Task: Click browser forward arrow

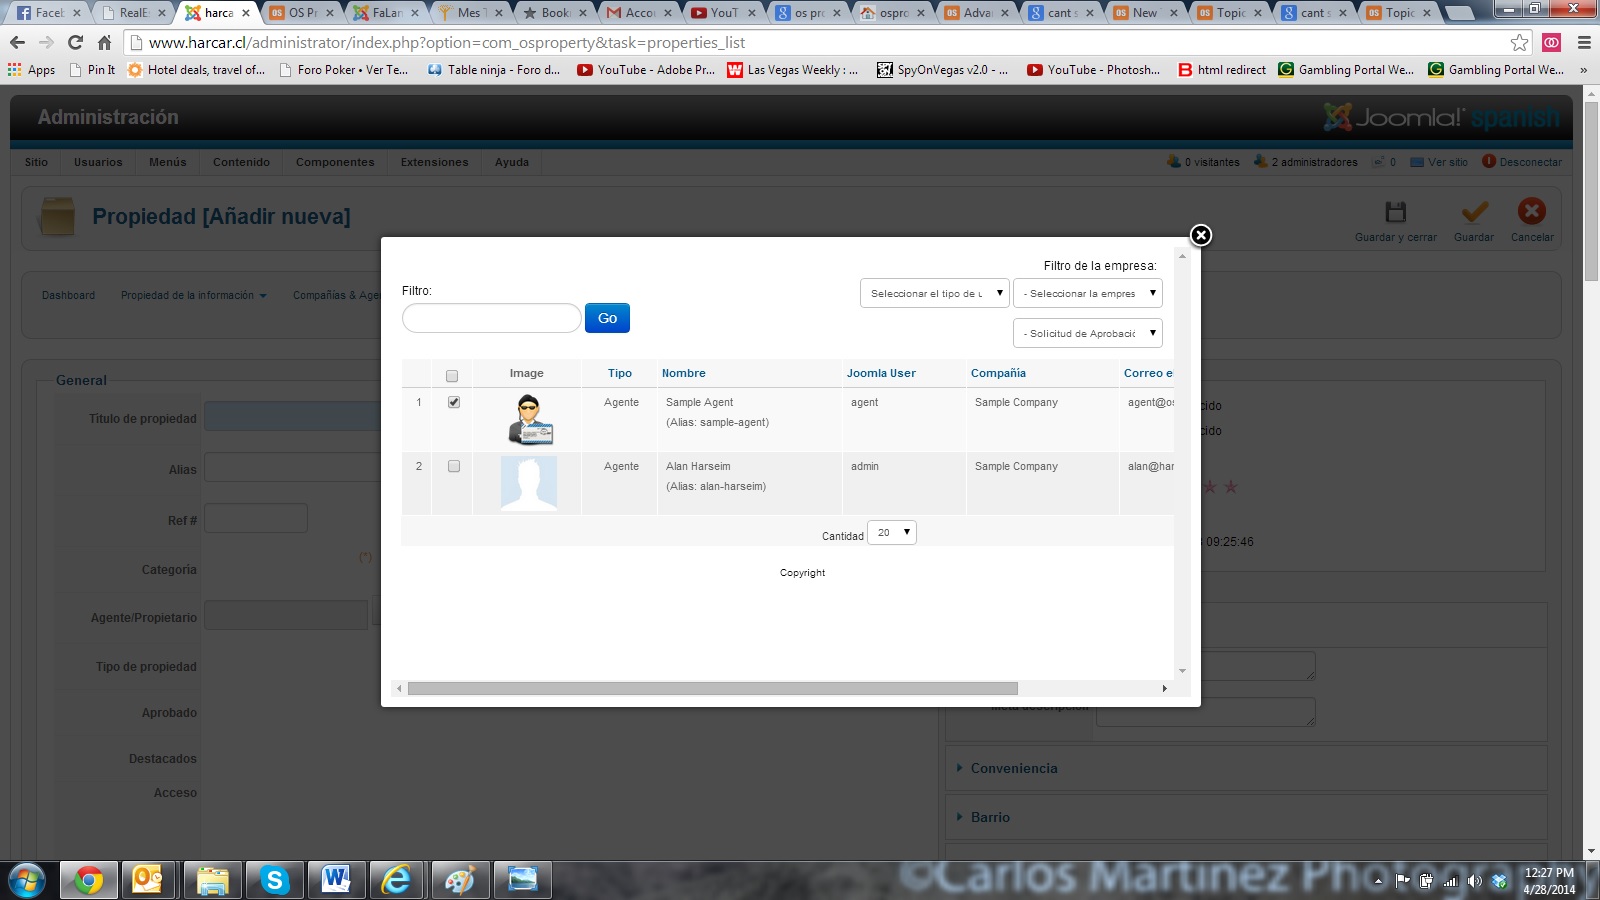Action: click(46, 43)
